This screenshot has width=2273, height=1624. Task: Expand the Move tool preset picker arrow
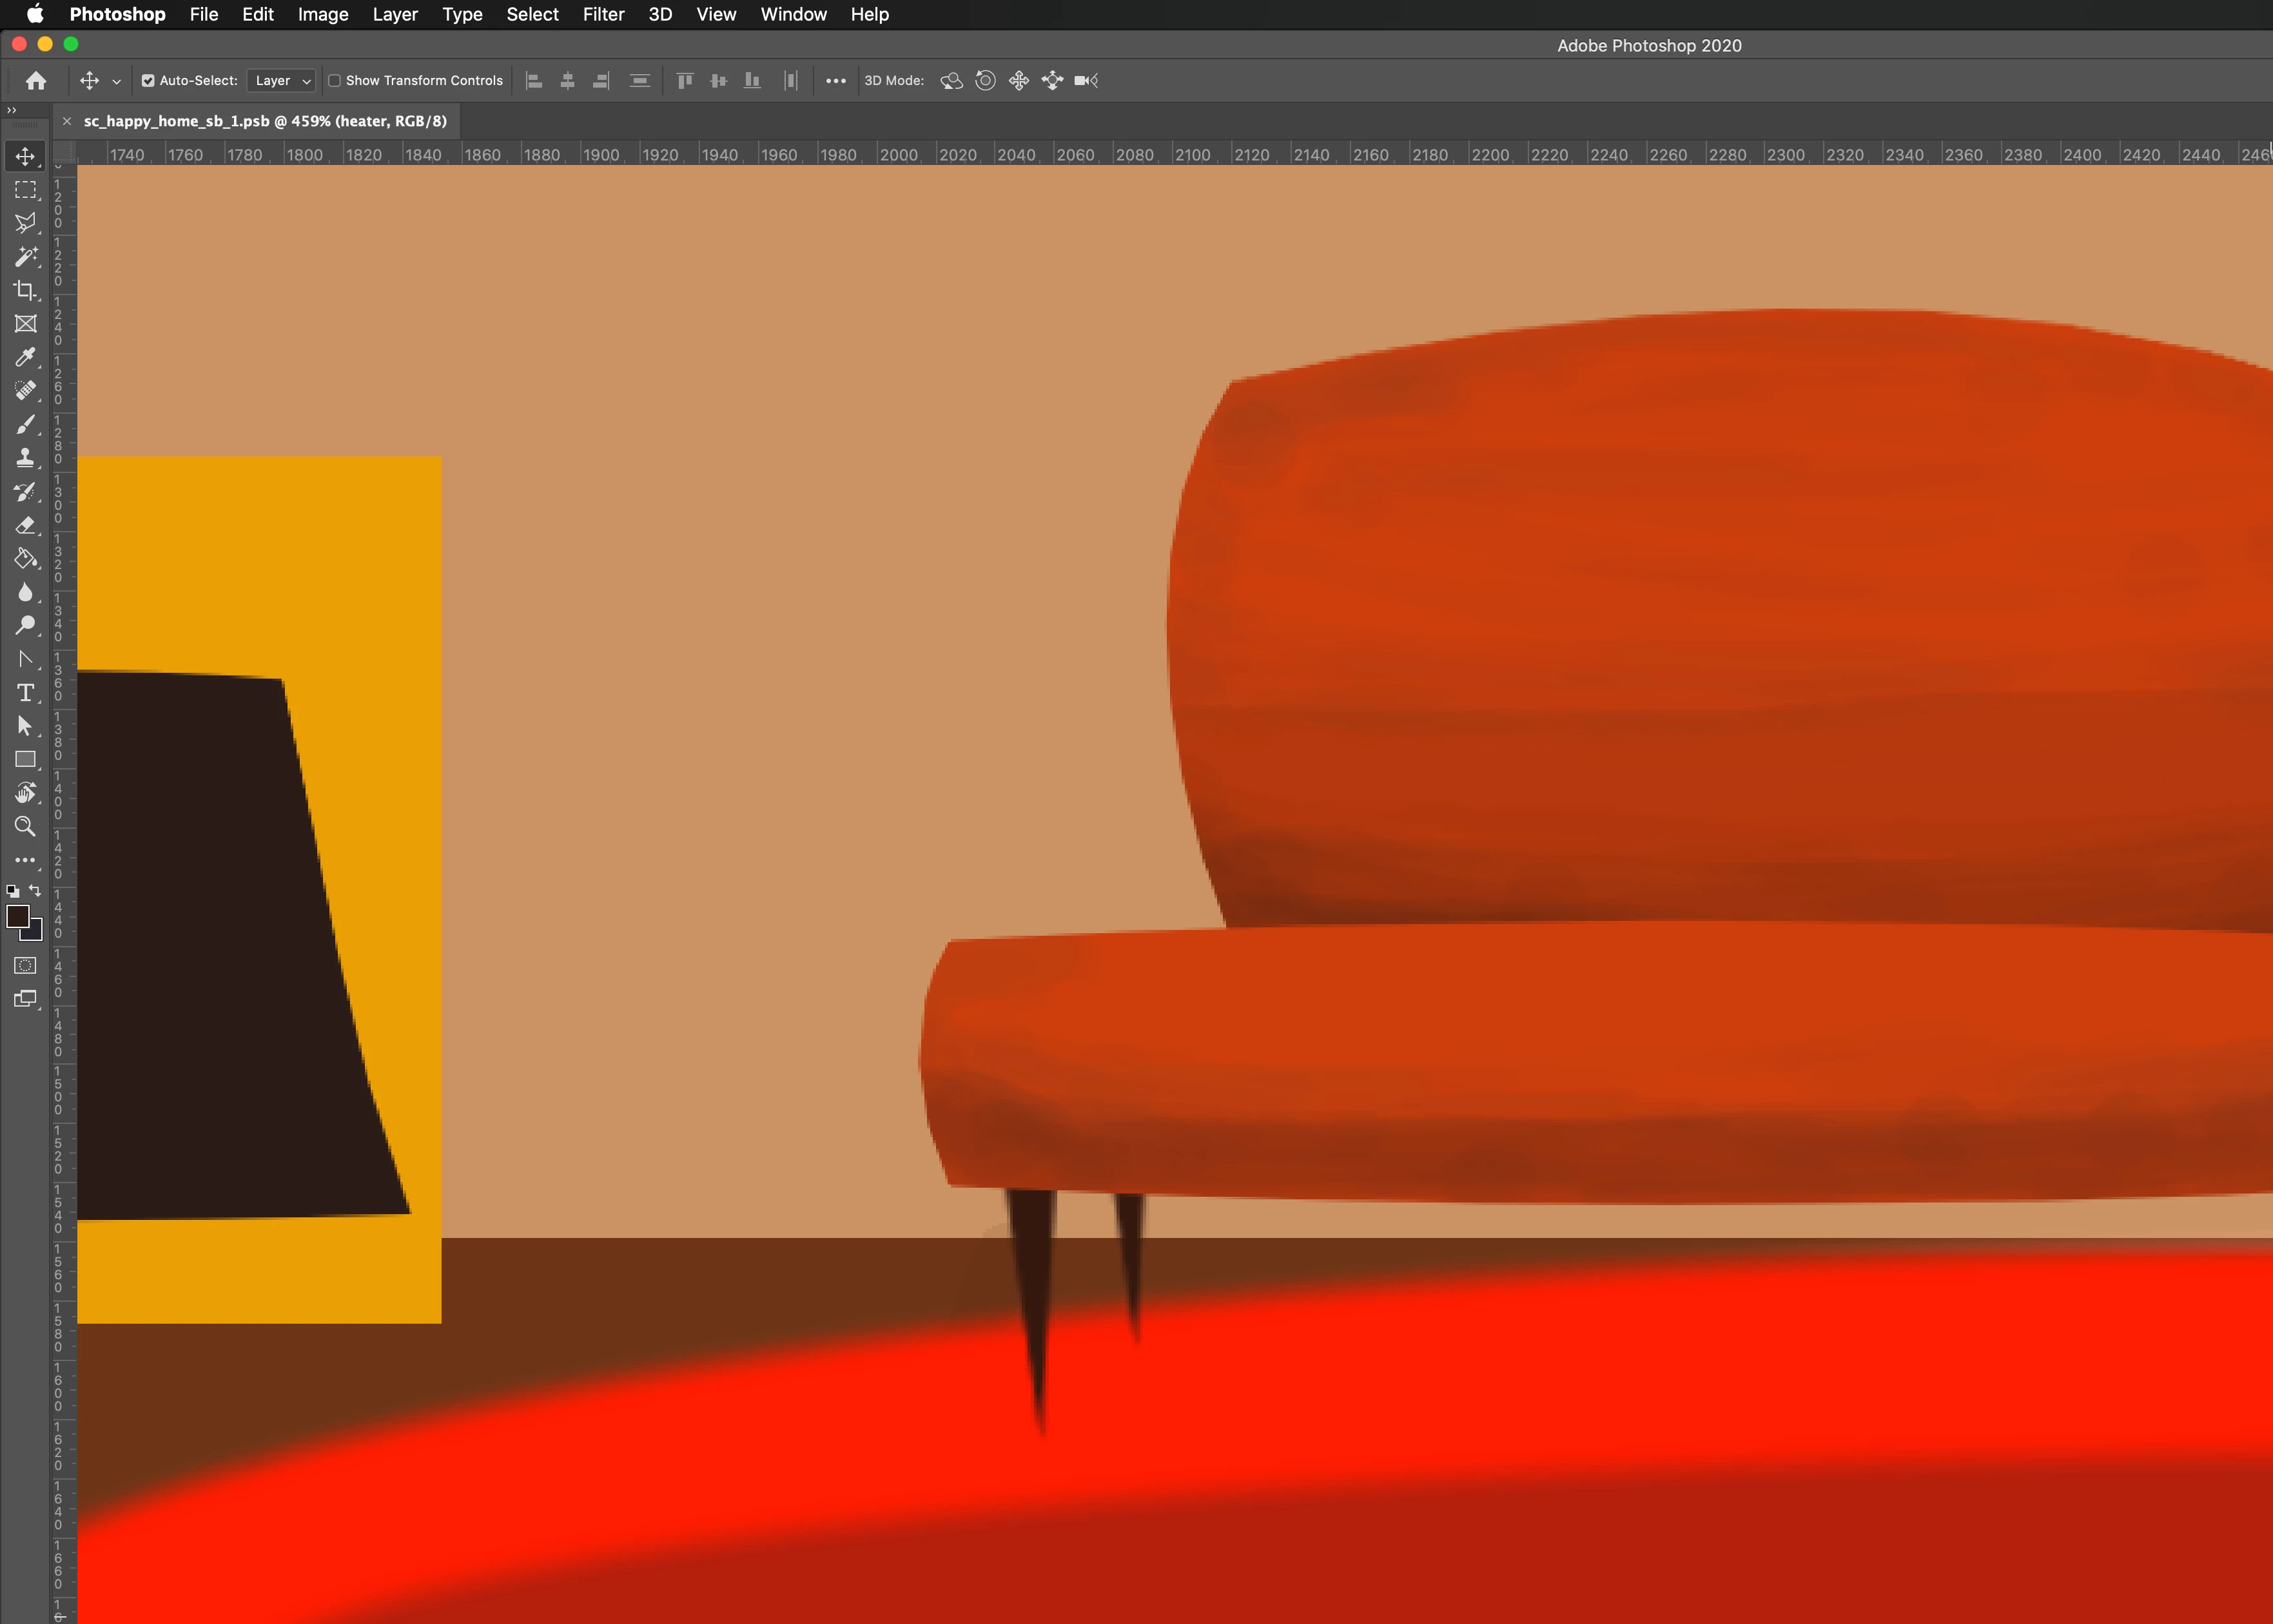tap(116, 81)
